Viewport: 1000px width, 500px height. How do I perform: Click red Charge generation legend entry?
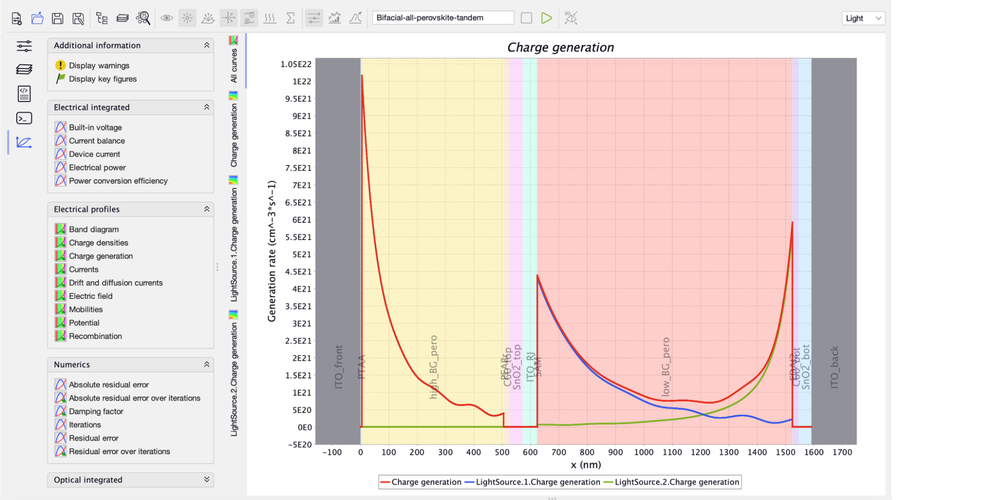pos(420,482)
